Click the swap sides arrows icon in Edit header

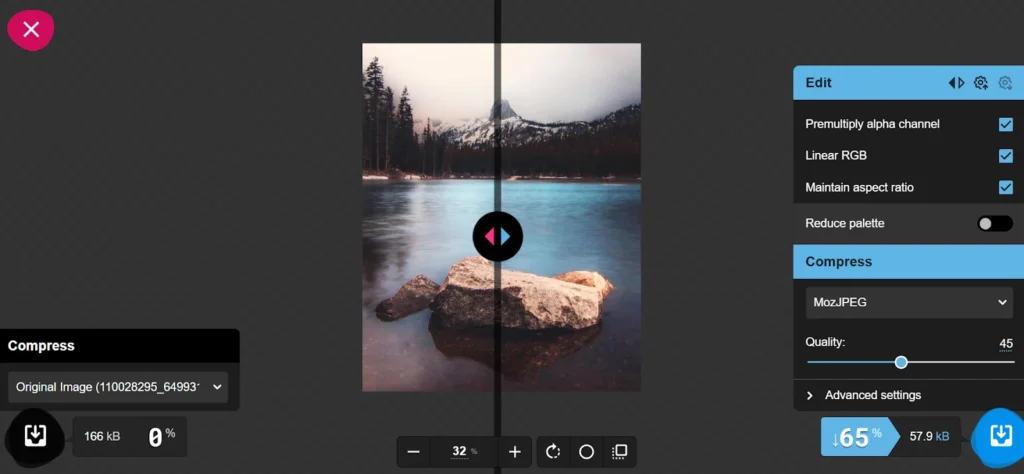coord(956,83)
